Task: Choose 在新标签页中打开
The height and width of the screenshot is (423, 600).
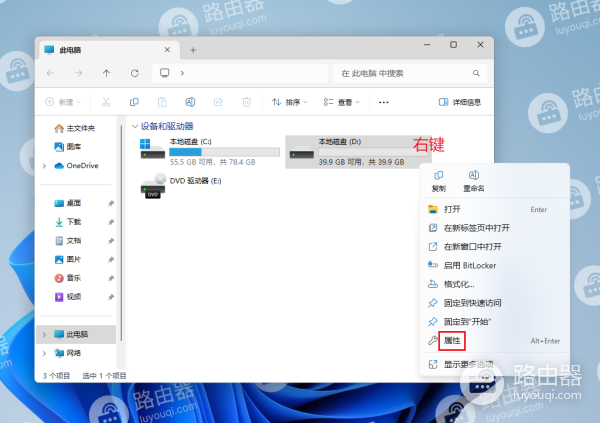Action: (x=494, y=228)
